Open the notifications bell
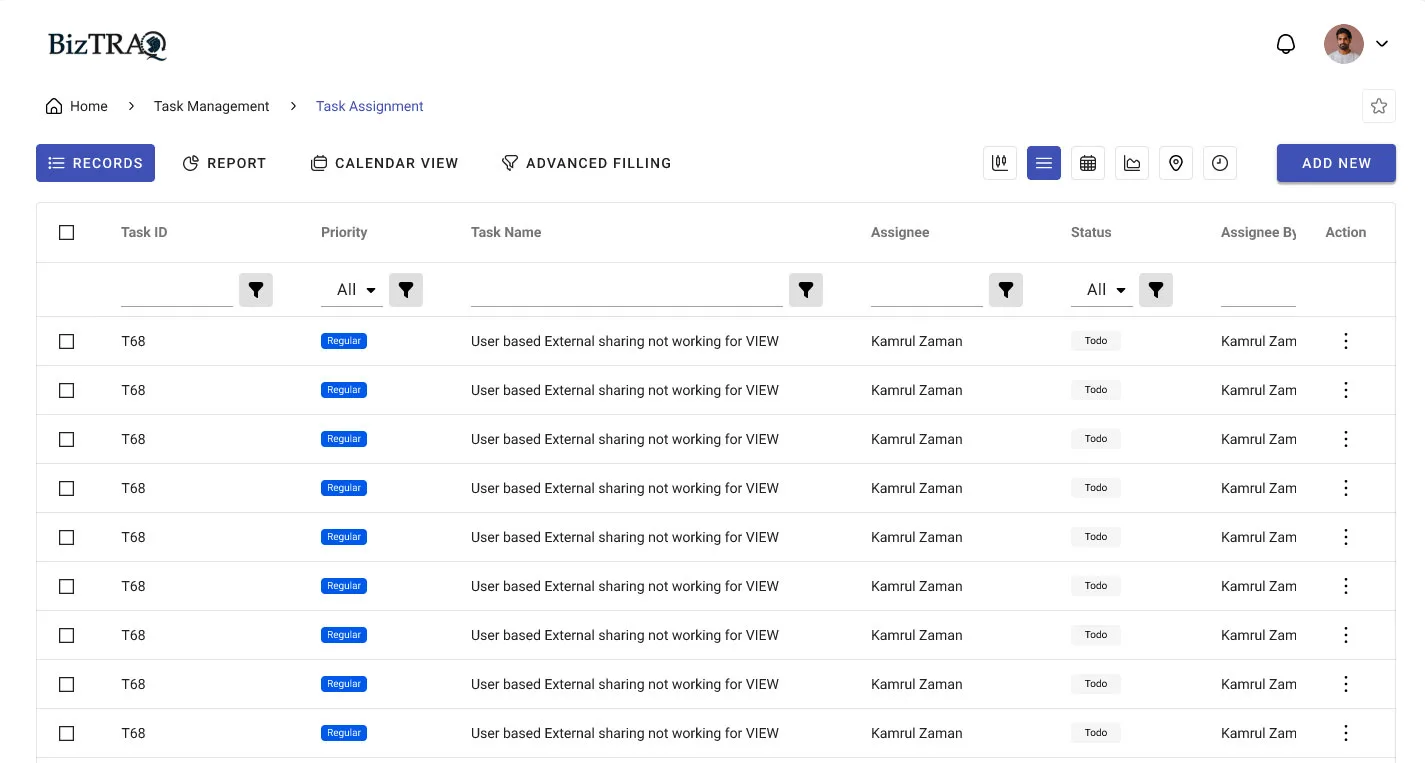The width and height of the screenshot is (1425, 763). pyautogui.click(x=1286, y=44)
